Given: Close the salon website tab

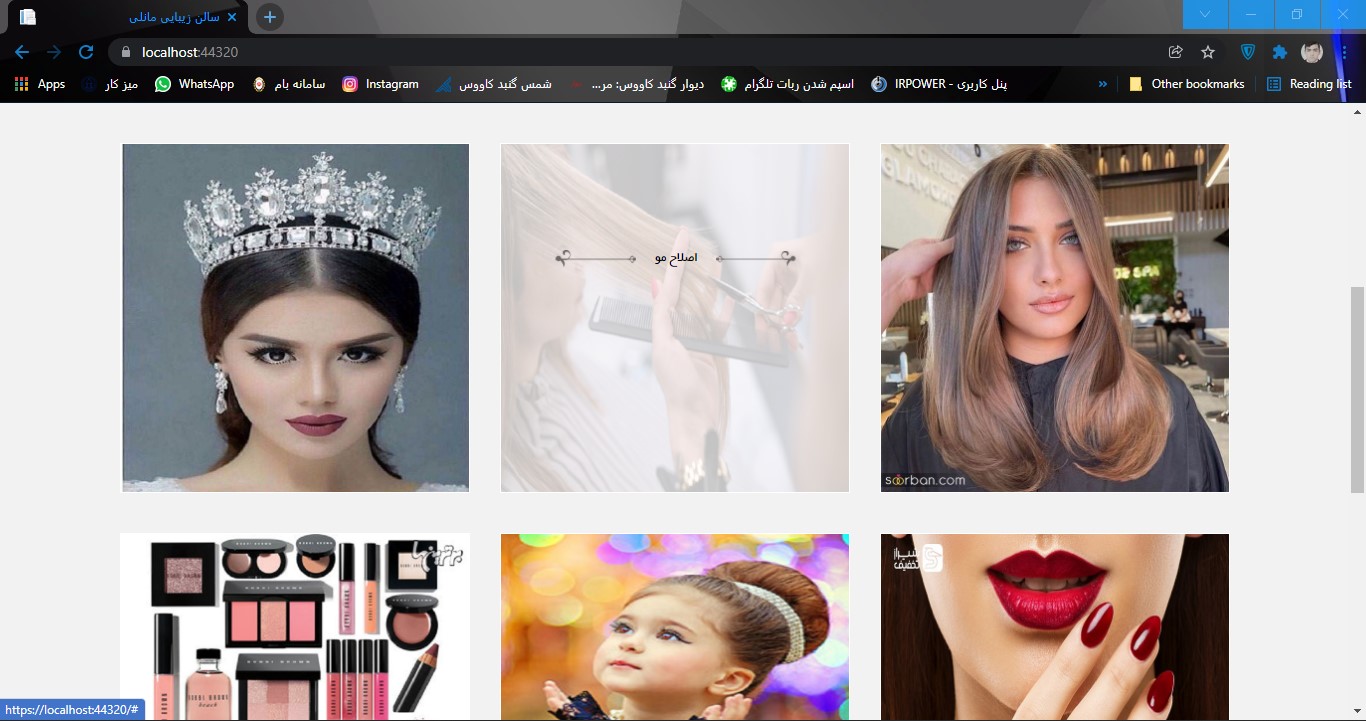Looking at the screenshot, I should [233, 17].
